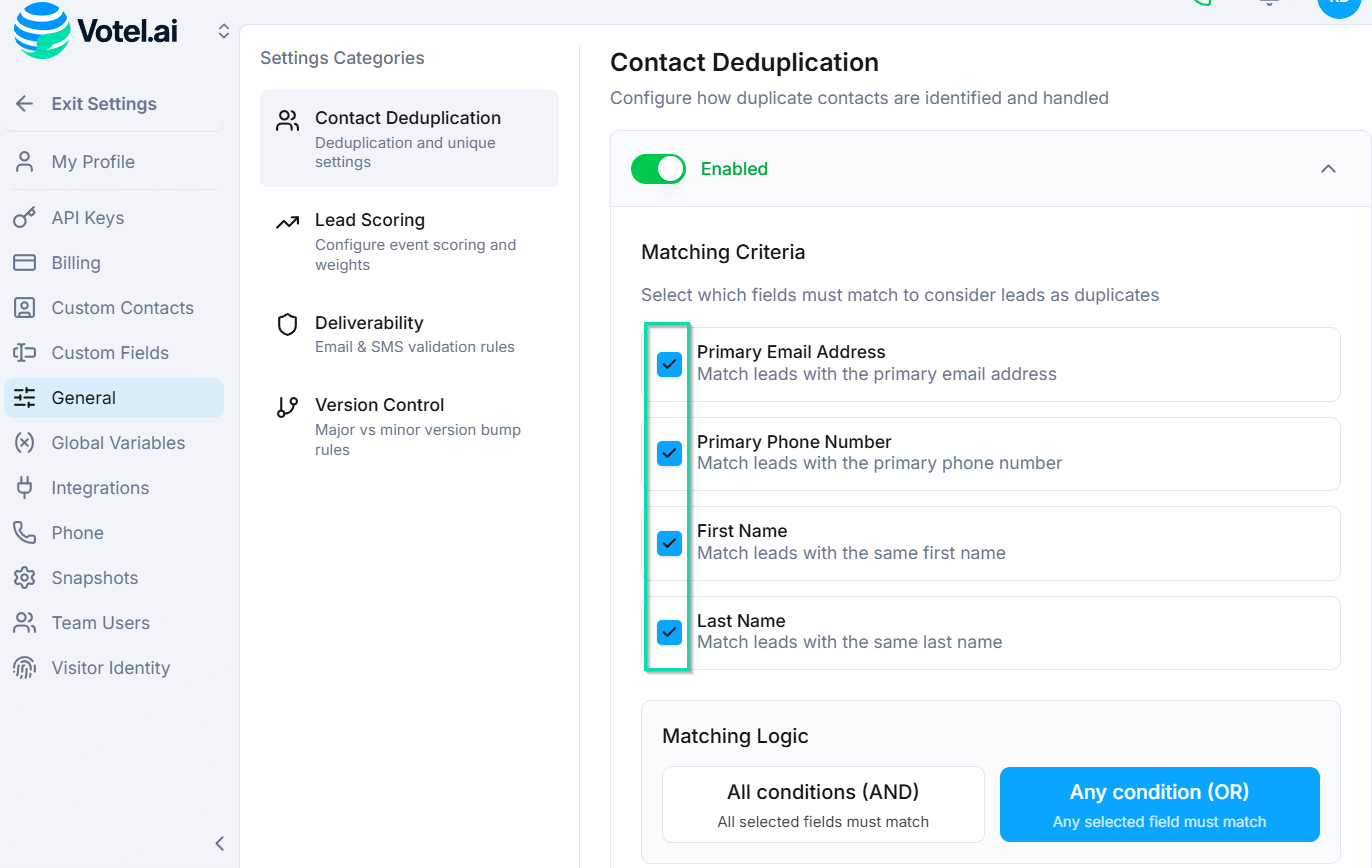Click the Integrations plug icon

(x=25, y=488)
